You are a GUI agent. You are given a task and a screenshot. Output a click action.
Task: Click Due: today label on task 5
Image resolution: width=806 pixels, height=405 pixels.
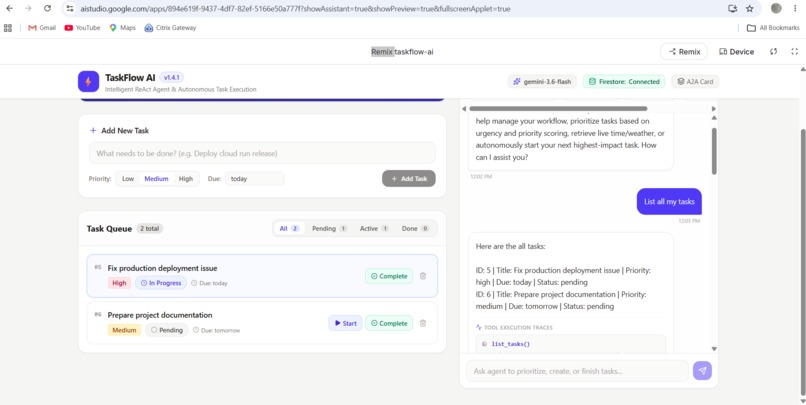coord(209,283)
